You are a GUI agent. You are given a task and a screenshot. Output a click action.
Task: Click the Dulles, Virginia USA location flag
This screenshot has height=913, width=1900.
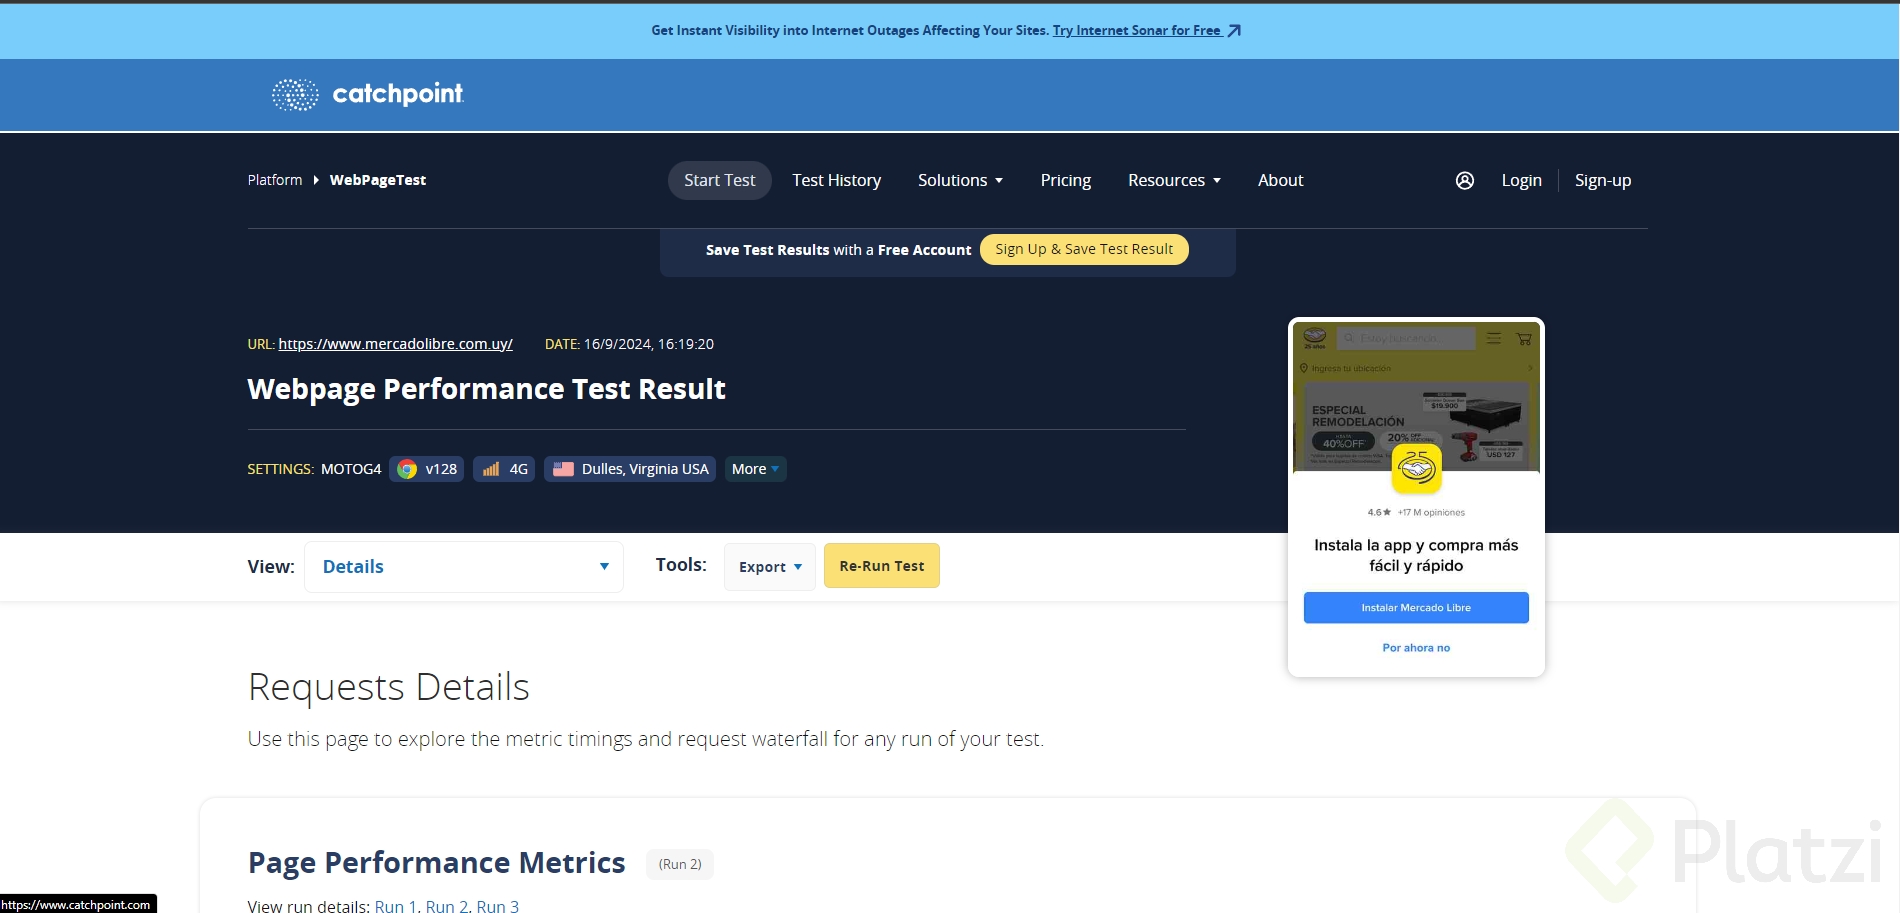click(x=563, y=469)
